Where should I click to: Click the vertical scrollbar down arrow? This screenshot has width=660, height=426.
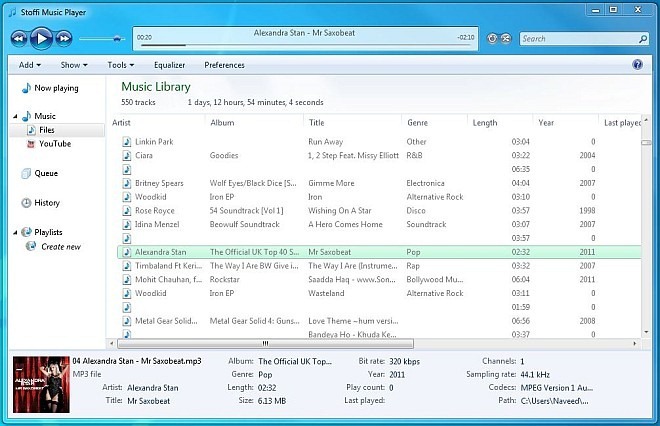coord(646,332)
